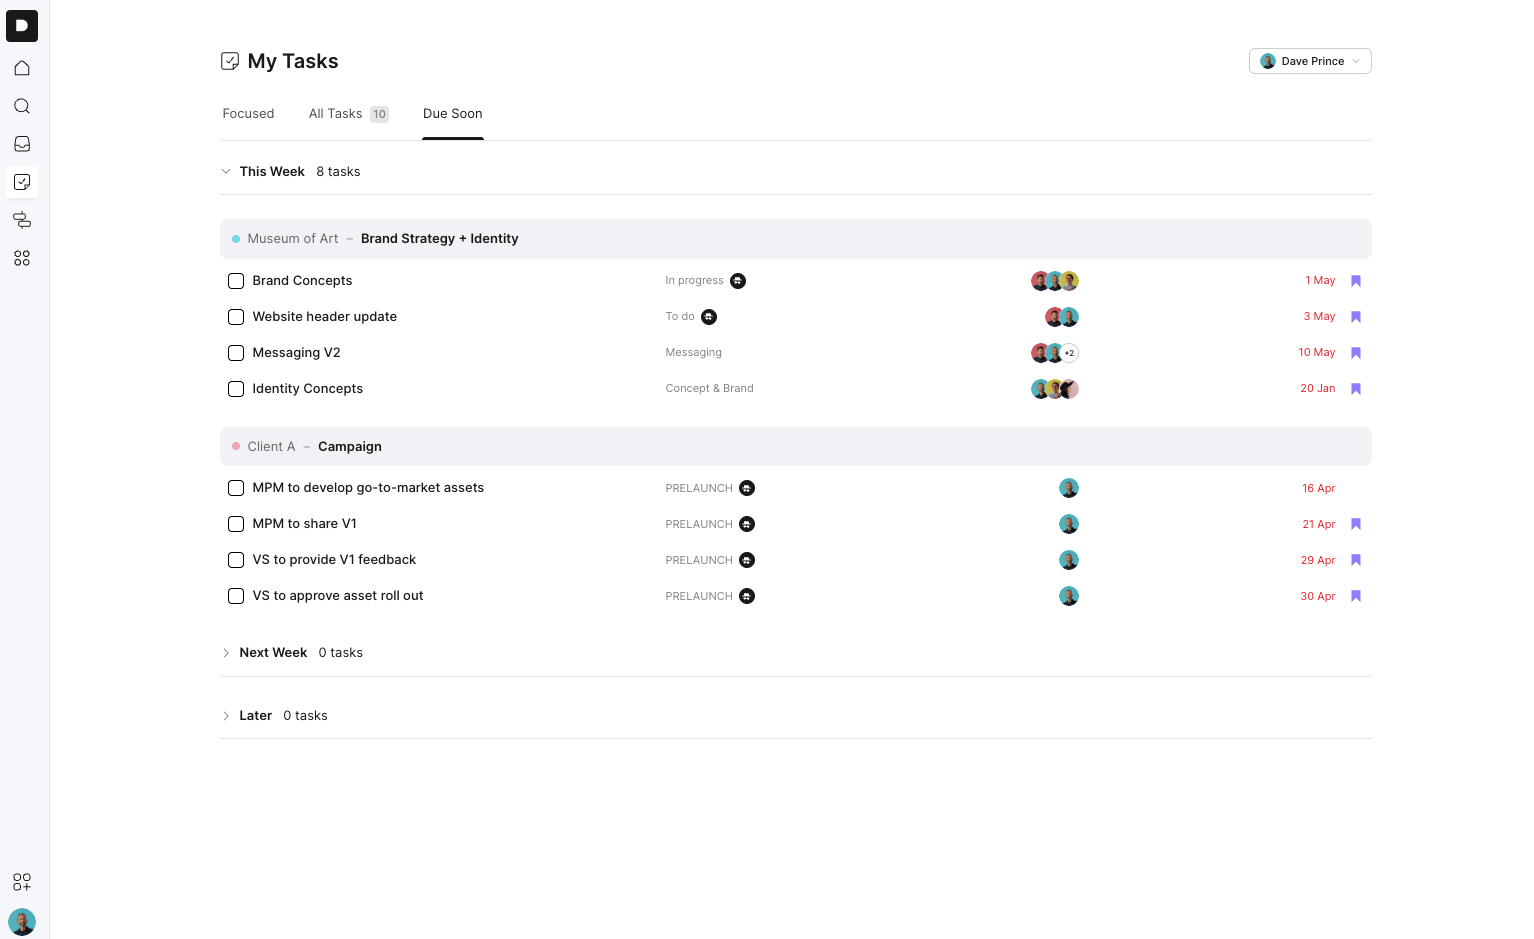Click the teal dot beside Museum of Art
1534x939 pixels.
click(236, 239)
